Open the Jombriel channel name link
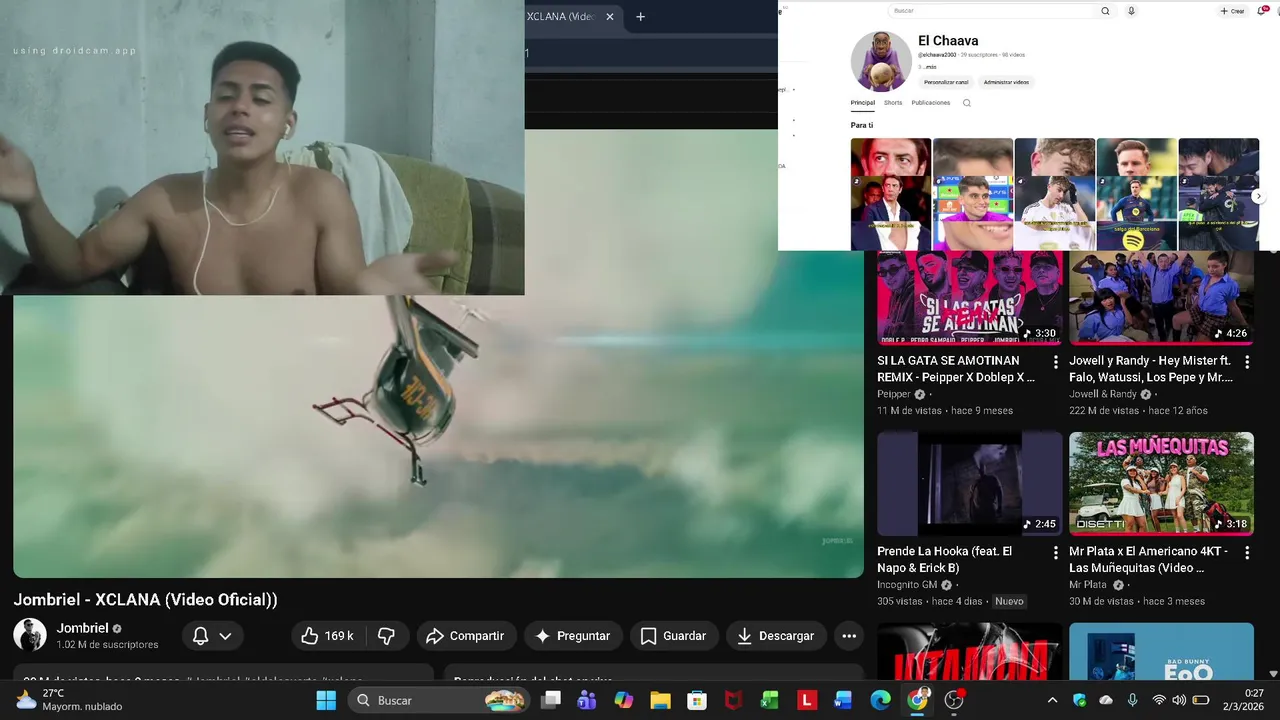 point(82,628)
